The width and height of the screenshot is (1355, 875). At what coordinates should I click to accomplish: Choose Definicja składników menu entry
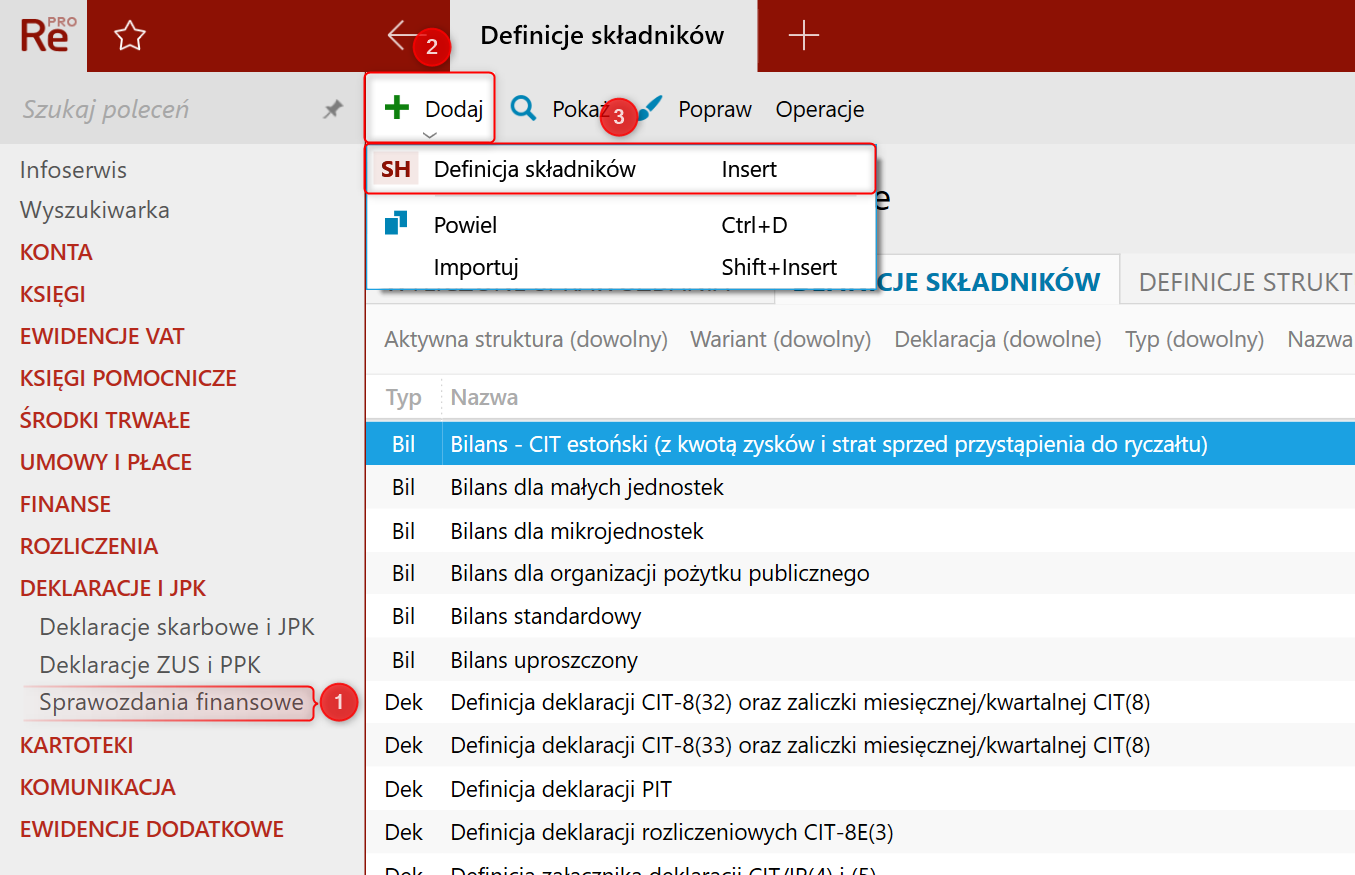621,169
